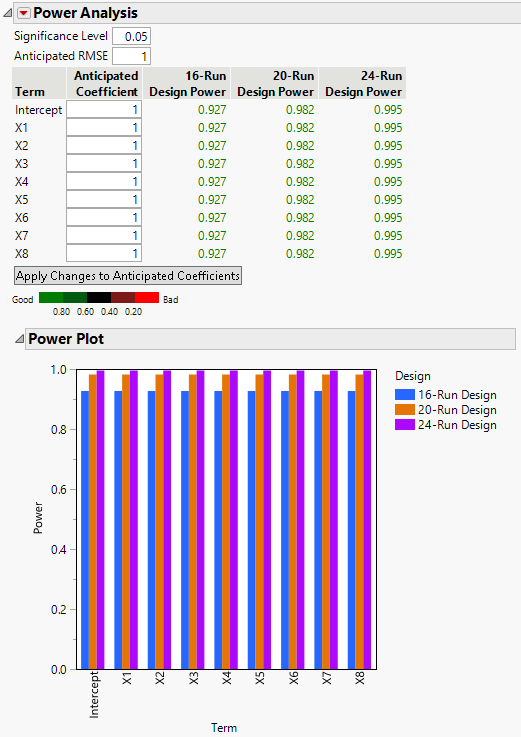Click the Intercept x-axis tick label
The height and width of the screenshot is (737, 521).
coord(94,695)
